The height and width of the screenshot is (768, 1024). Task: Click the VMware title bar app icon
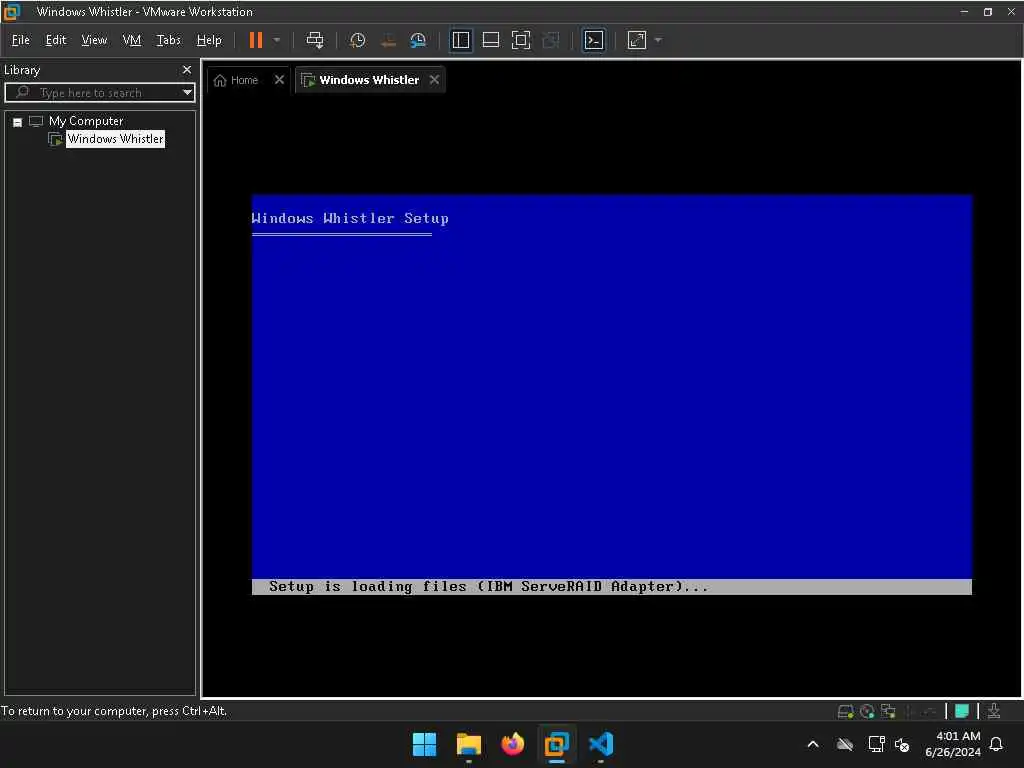(x=11, y=11)
